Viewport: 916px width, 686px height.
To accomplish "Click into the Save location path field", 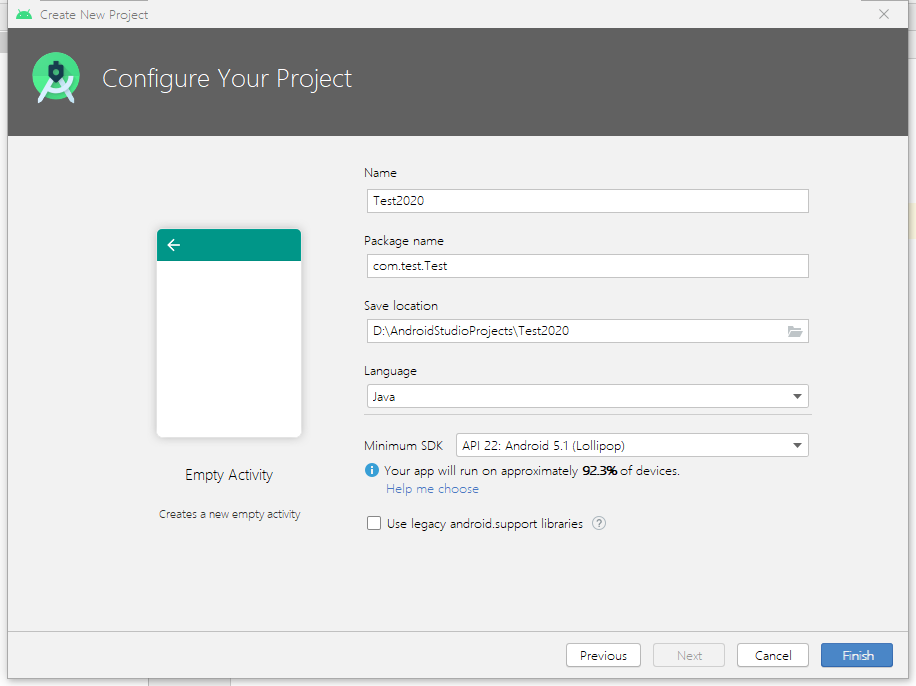I will [x=575, y=331].
